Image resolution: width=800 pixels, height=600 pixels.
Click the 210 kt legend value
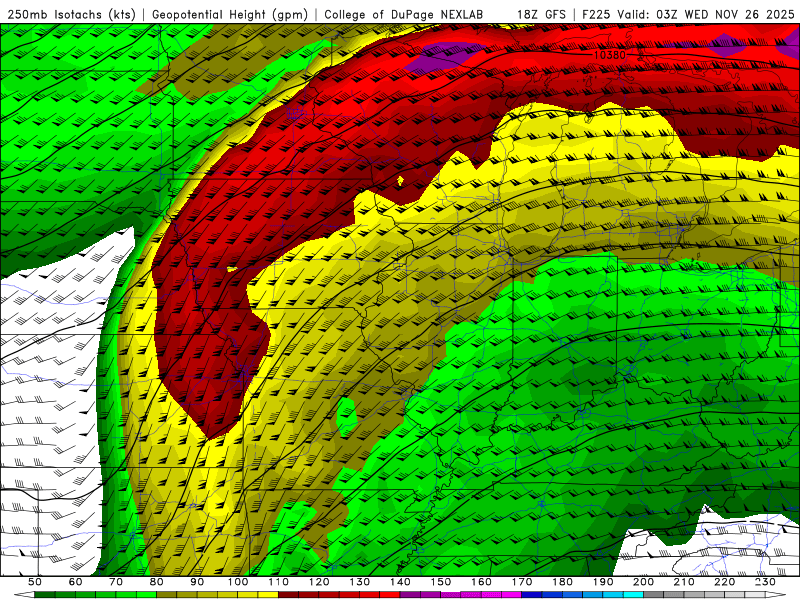[x=684, y=582]
